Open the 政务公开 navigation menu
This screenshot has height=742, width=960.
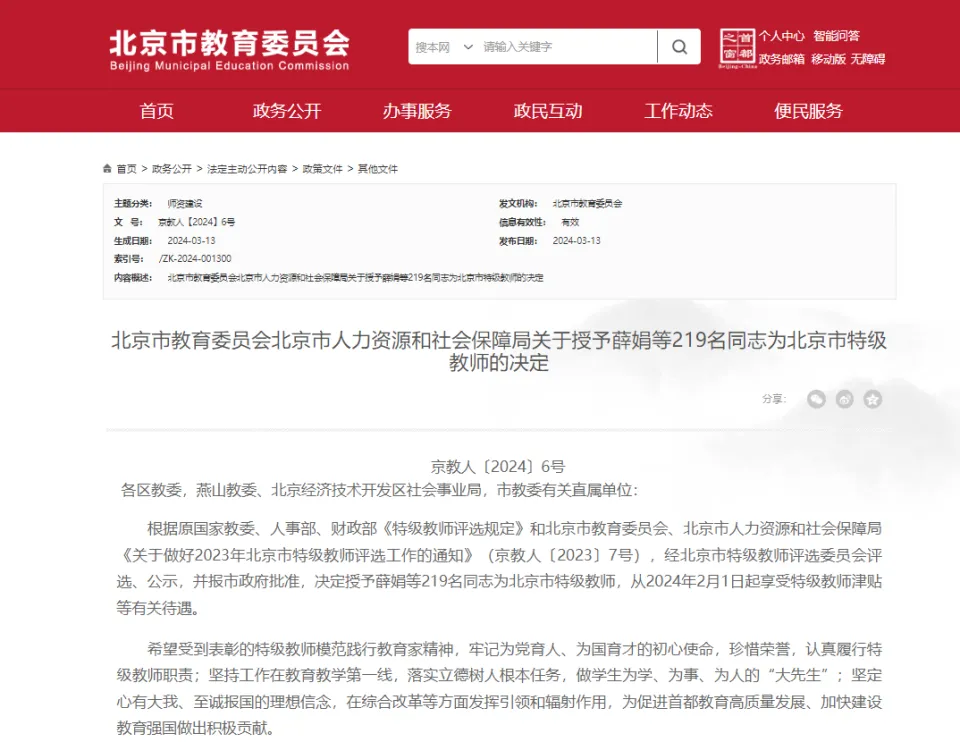point(287,111)
